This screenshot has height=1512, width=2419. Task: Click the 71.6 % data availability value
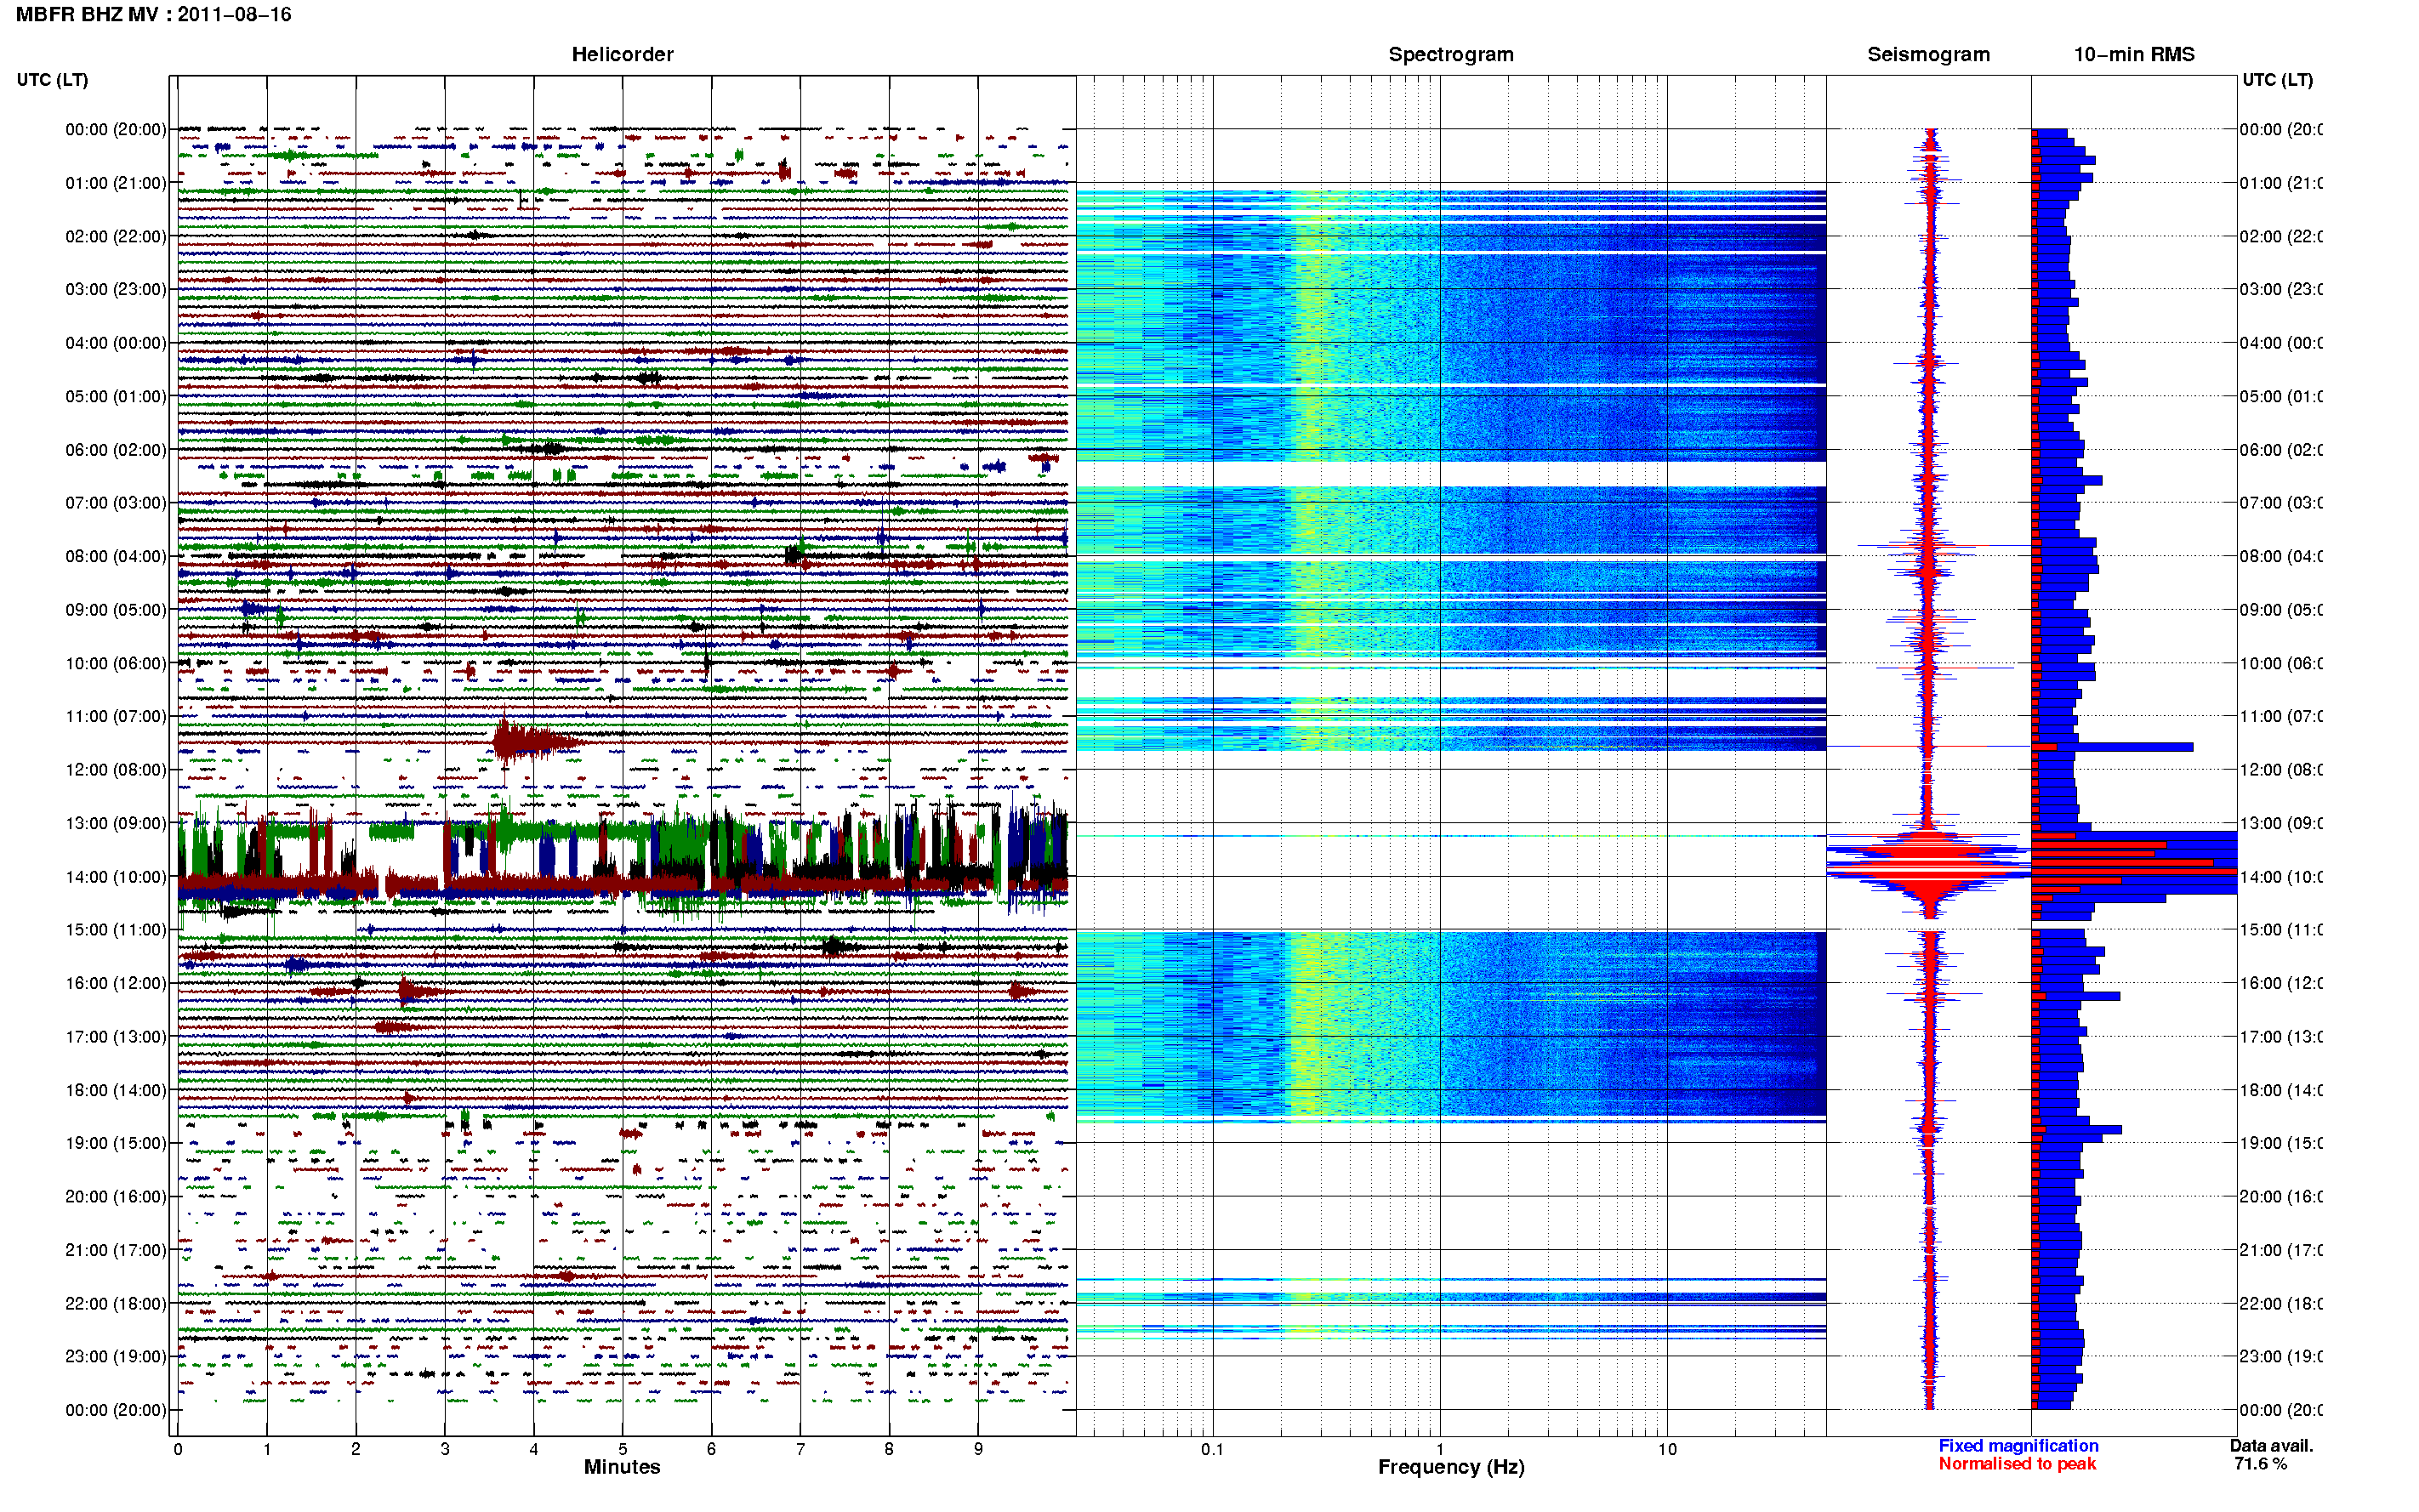(2260, 1464)
